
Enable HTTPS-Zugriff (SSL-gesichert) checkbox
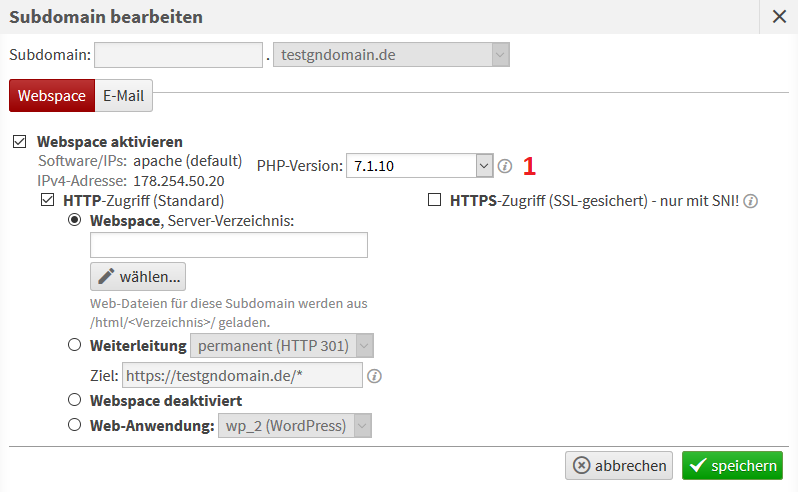point(434,200)
